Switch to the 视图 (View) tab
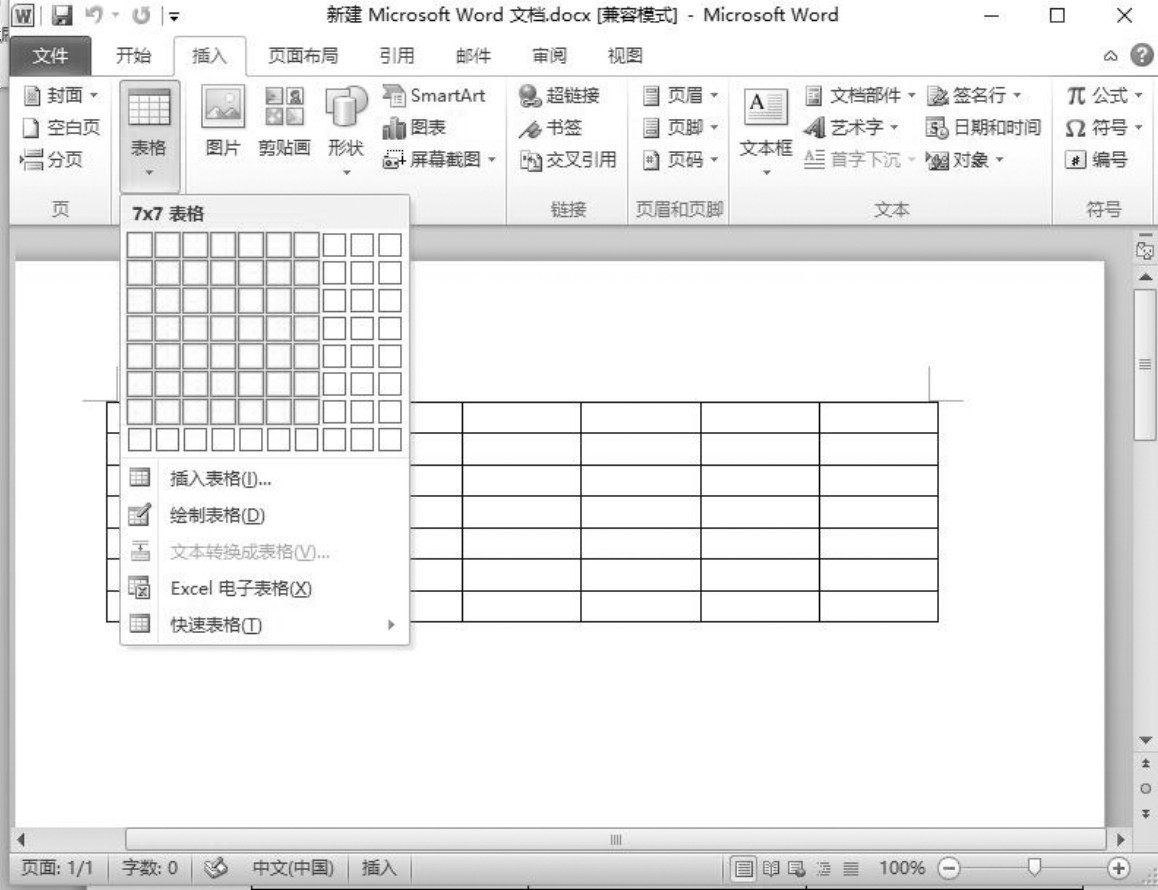The width and height of the screenshot is (1158, 890). [x=626, y=55]
